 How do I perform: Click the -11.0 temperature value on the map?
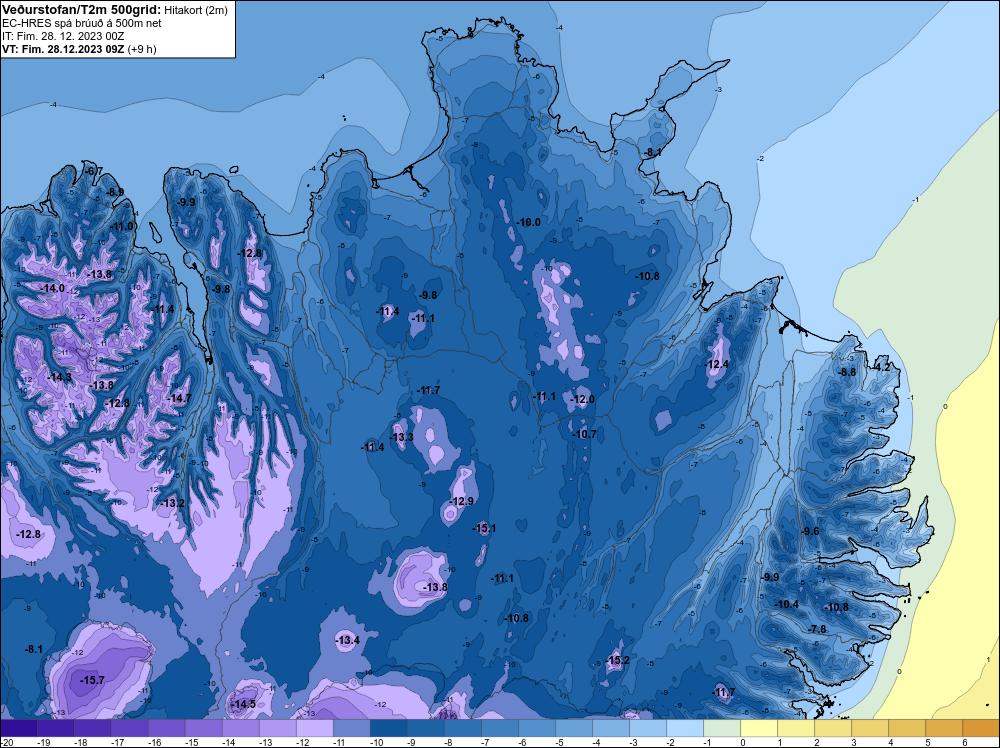point(121,226)
